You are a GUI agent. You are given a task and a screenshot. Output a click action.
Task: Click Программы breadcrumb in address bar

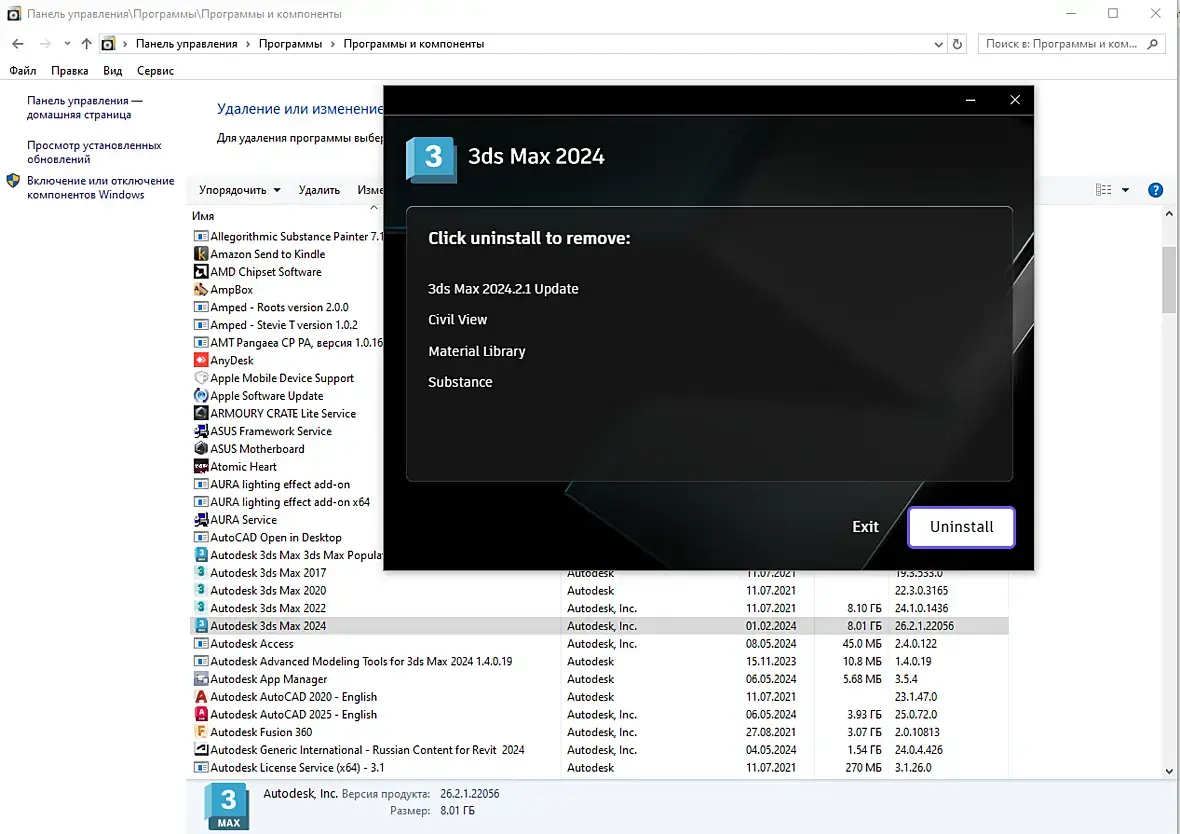pyautogui.click(x=290, y=44)
